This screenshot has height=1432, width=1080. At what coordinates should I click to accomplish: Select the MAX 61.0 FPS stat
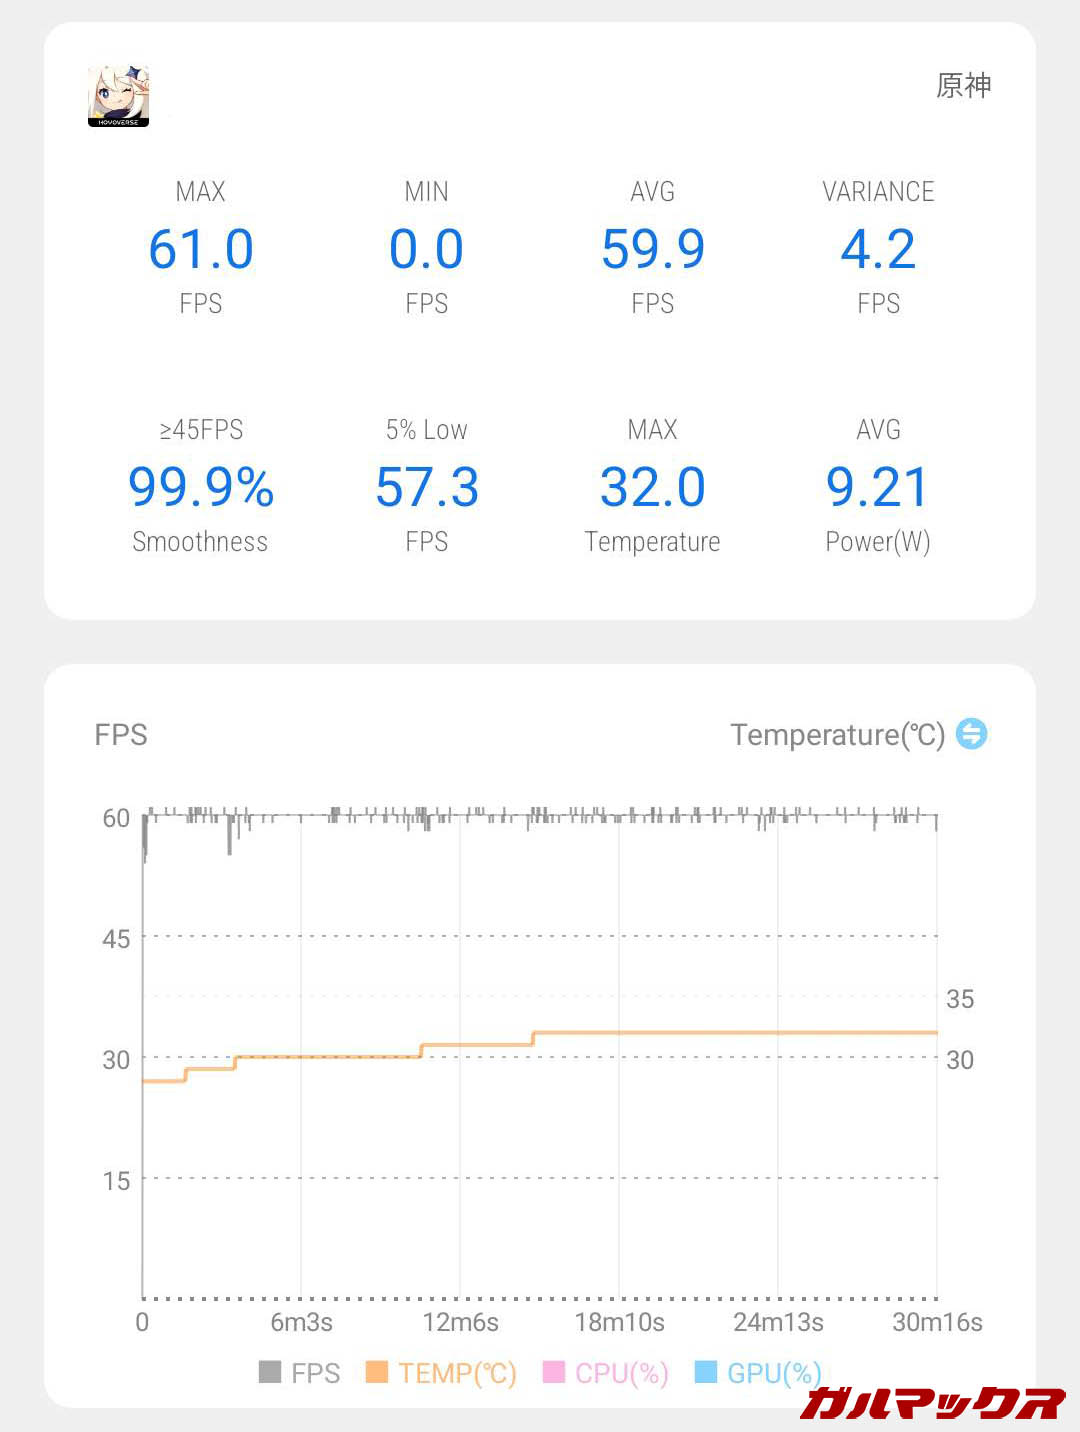pyautogui.click(x=201, y=249)
